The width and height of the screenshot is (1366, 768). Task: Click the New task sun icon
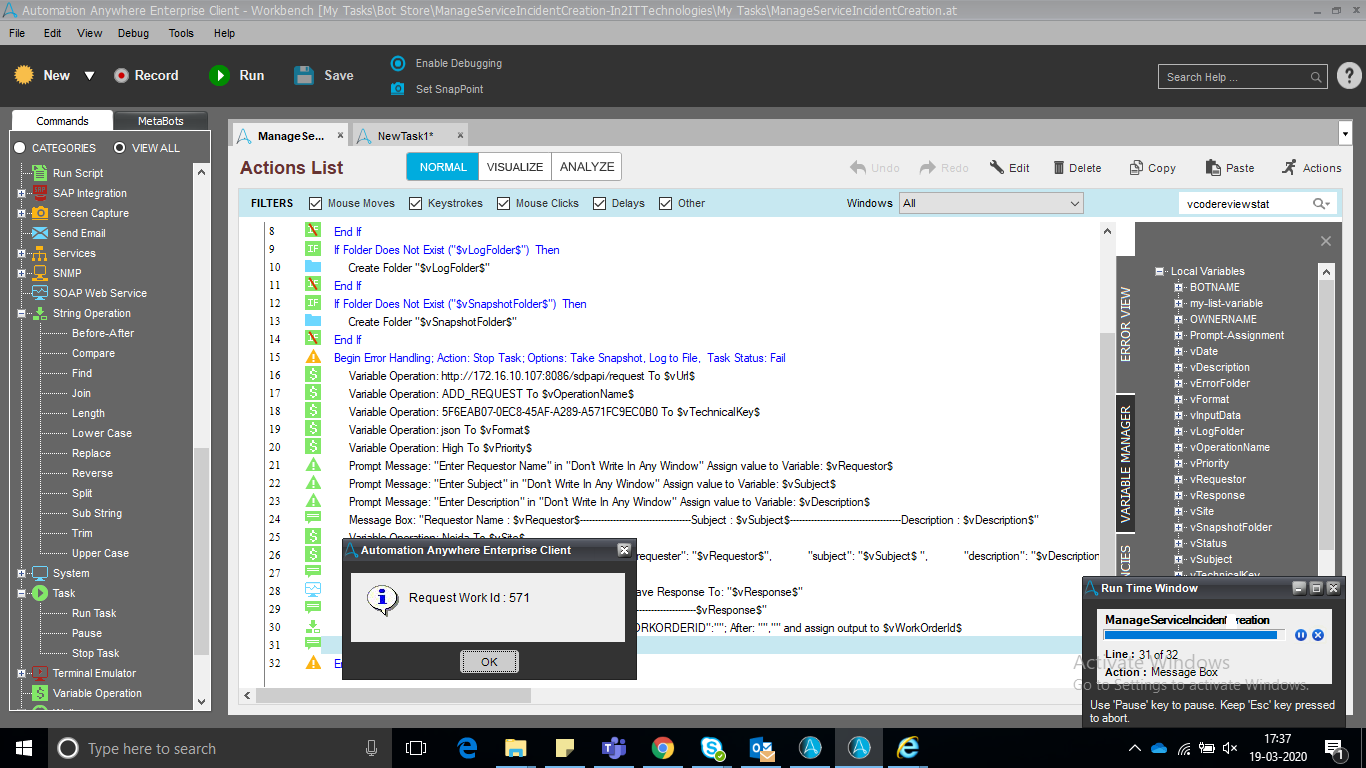(24, 75)
